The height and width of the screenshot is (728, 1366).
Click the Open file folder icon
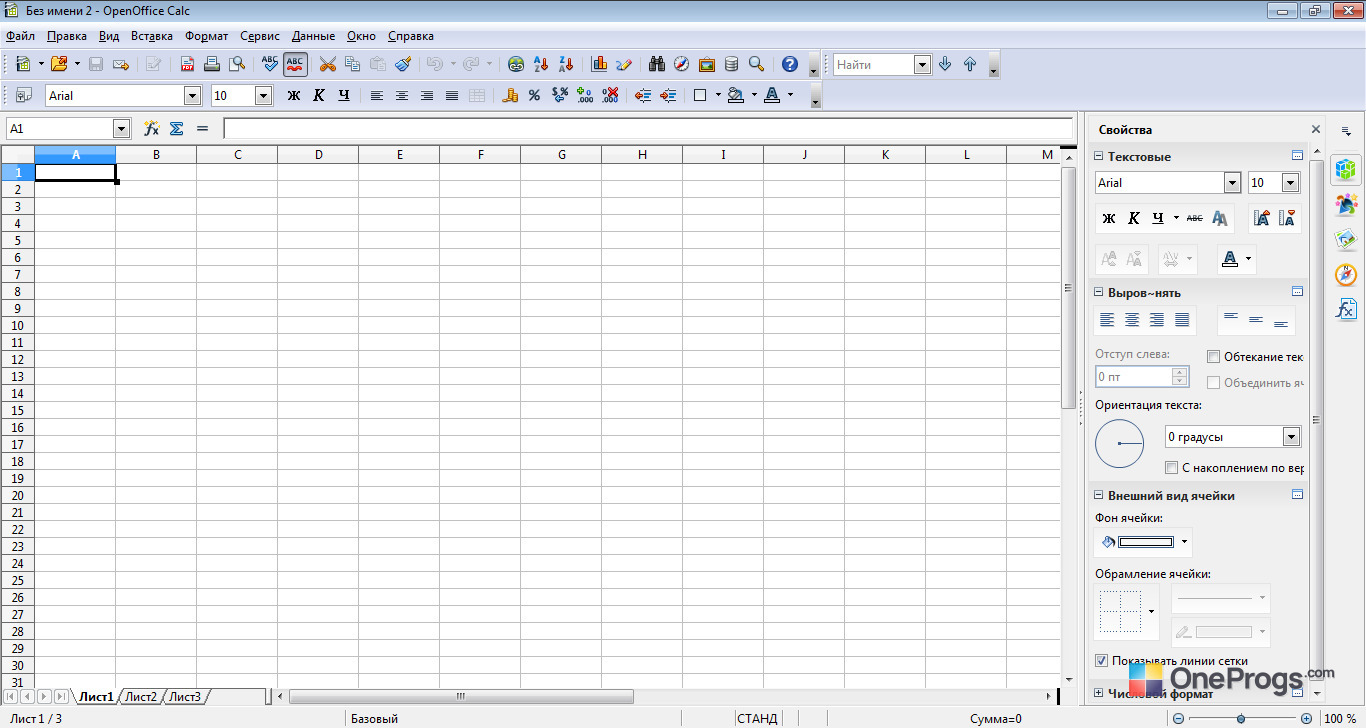pyautogui.click(x=59, y=64)
